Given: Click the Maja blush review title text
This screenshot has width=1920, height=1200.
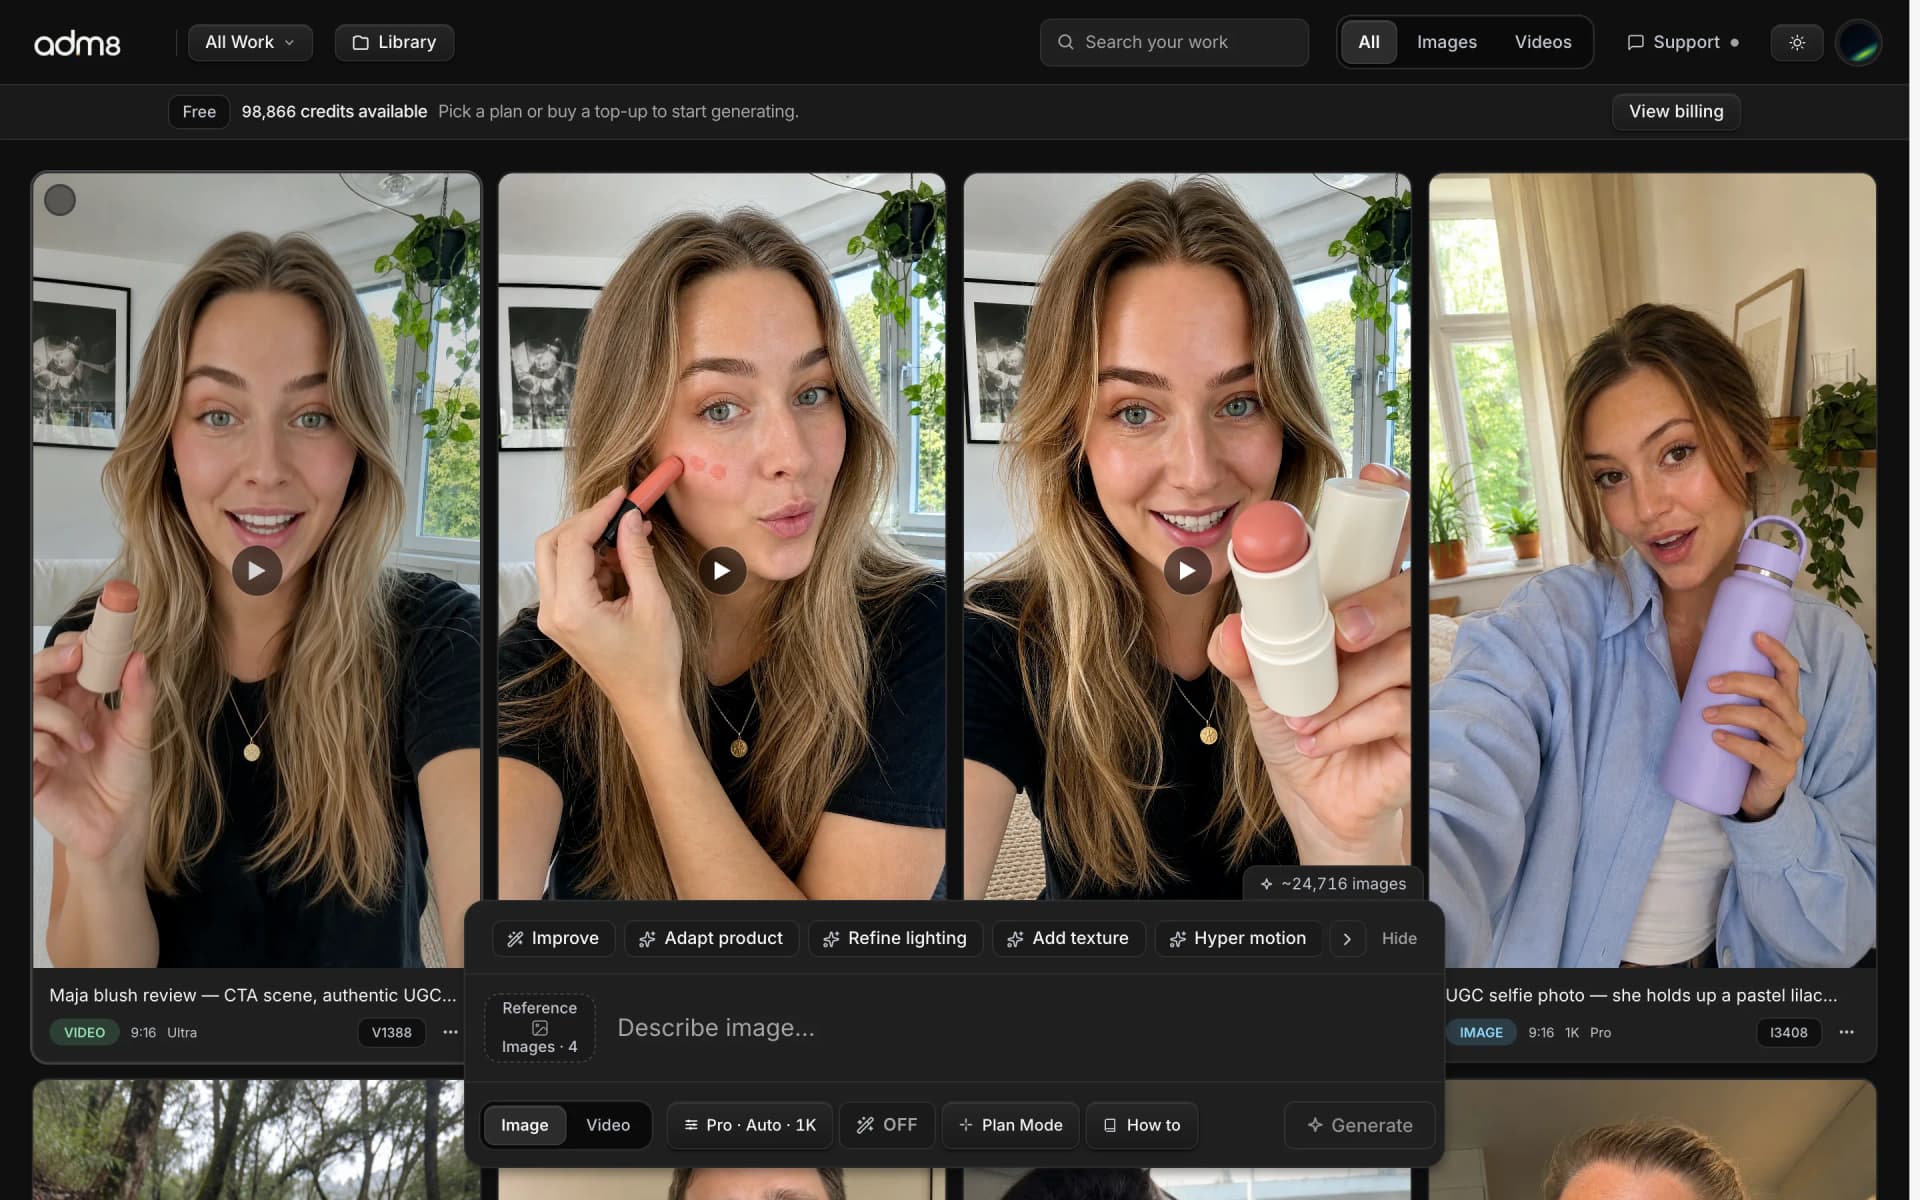Looking at the screenshot, I should click(x=253, y=995).
